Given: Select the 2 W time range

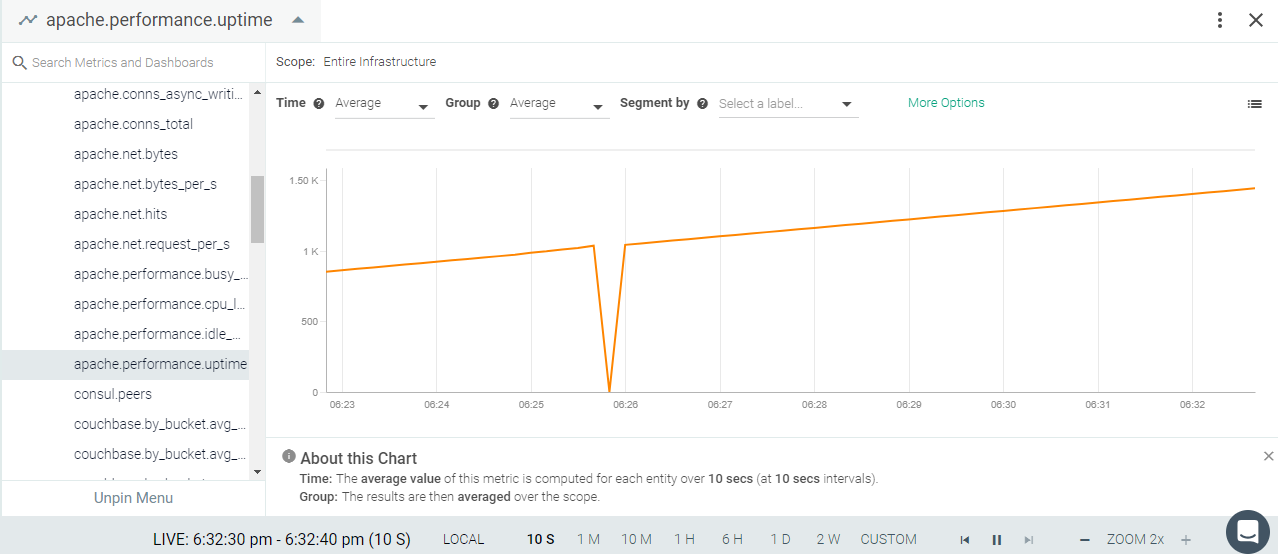Looking at the screenshot, I should click(x=828, y=539).
